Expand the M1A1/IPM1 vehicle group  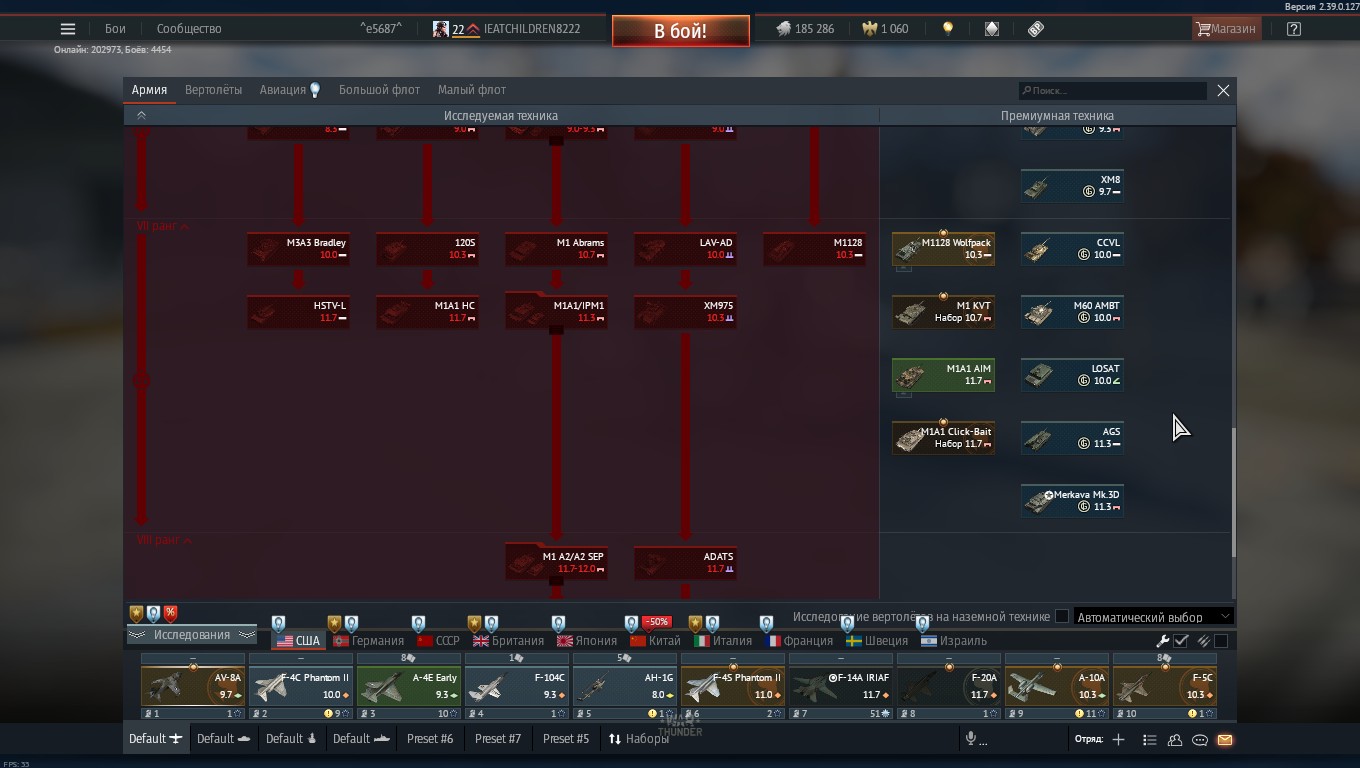click(556, 311)
